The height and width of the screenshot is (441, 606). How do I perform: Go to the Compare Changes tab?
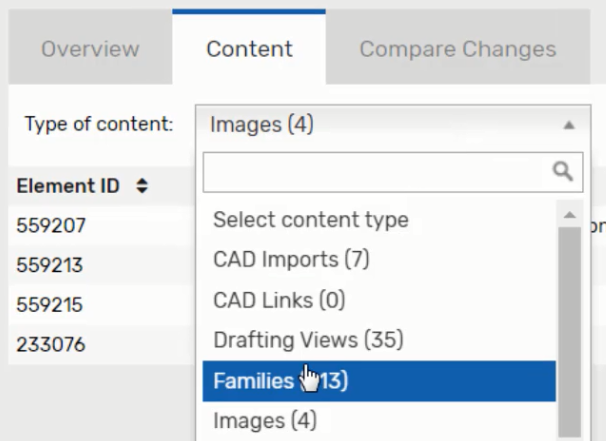pyautogui.click(x=457, y=48)
